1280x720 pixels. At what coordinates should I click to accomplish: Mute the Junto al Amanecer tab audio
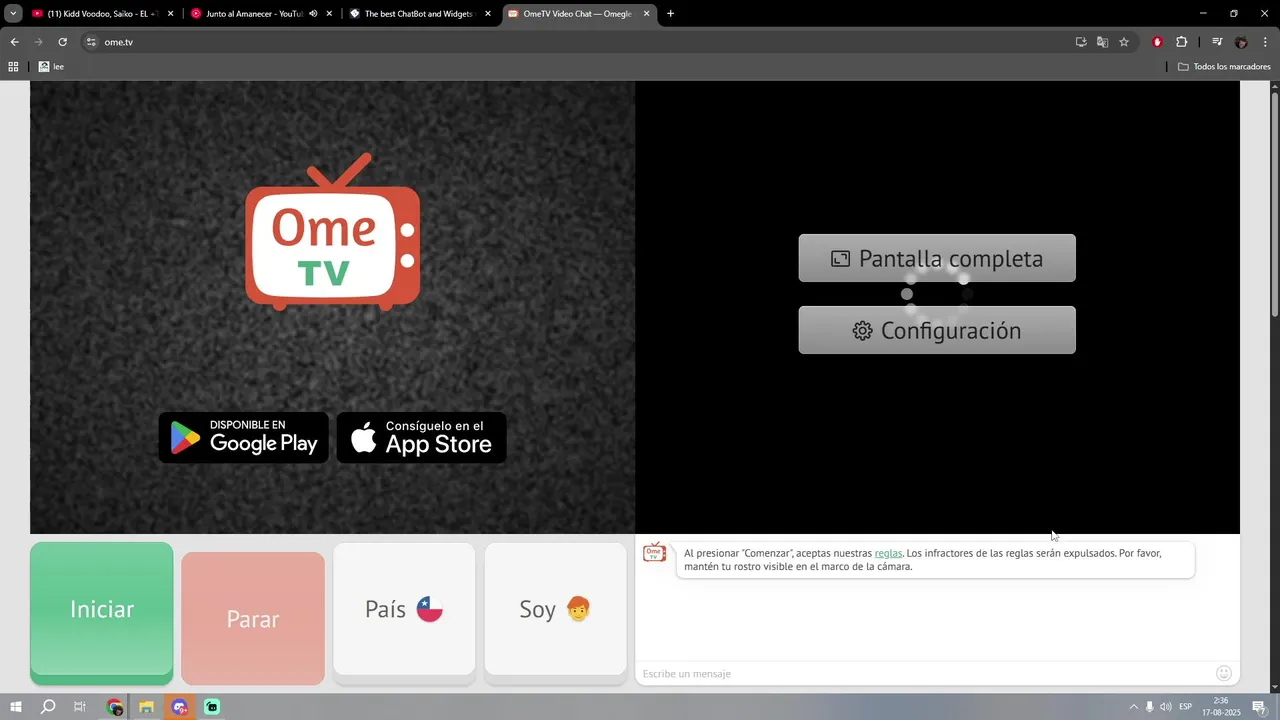[x=313, y=14]
